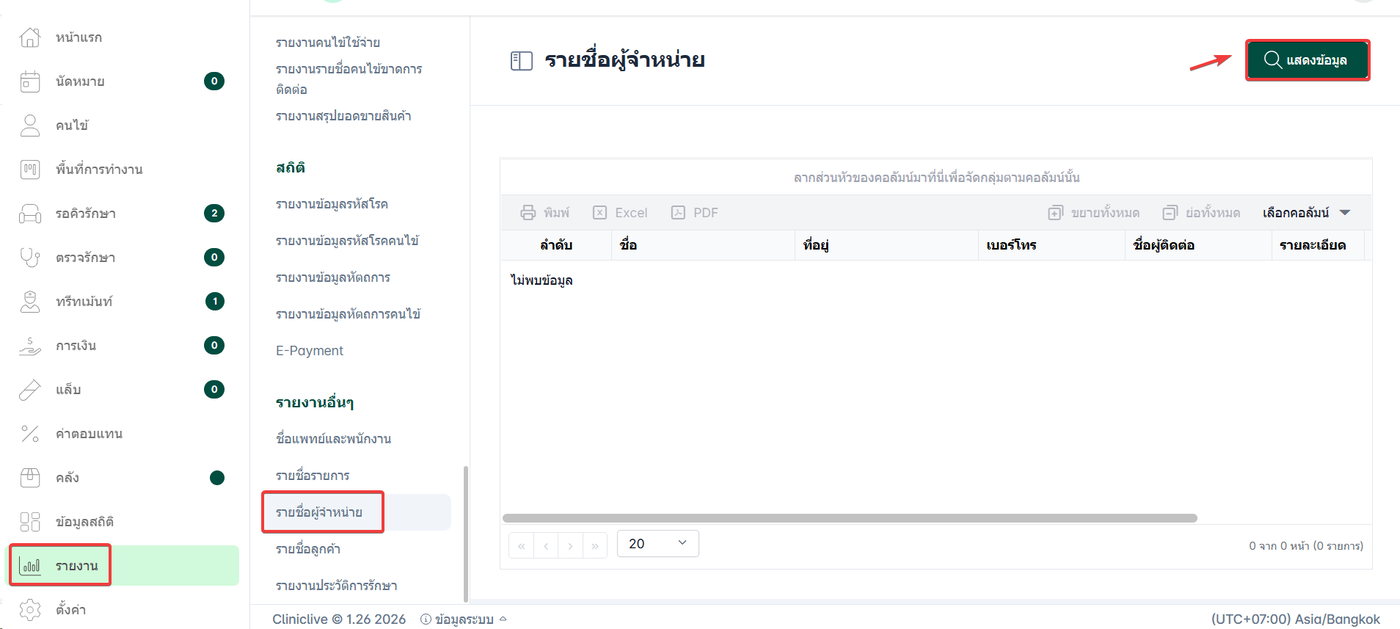Screen dimensions: 1400x629
Task: Click the magnifier icon in the แสดงข้อมูล button
Action: coord(1273,60)
